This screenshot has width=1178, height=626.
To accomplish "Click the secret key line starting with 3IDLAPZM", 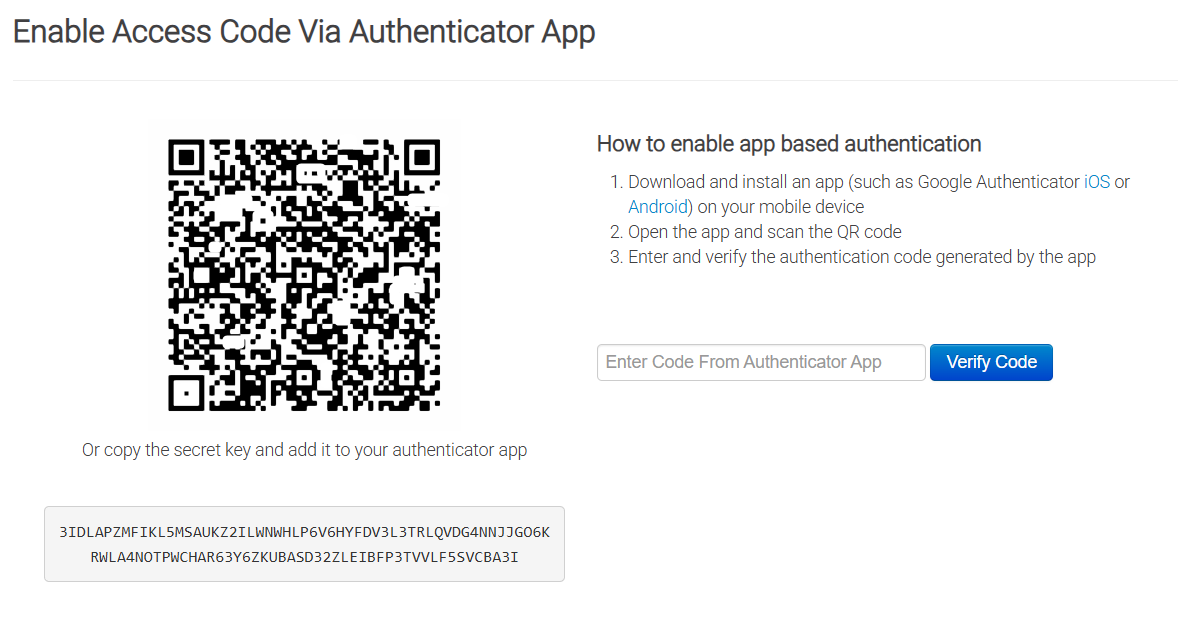I will point(304,532).
